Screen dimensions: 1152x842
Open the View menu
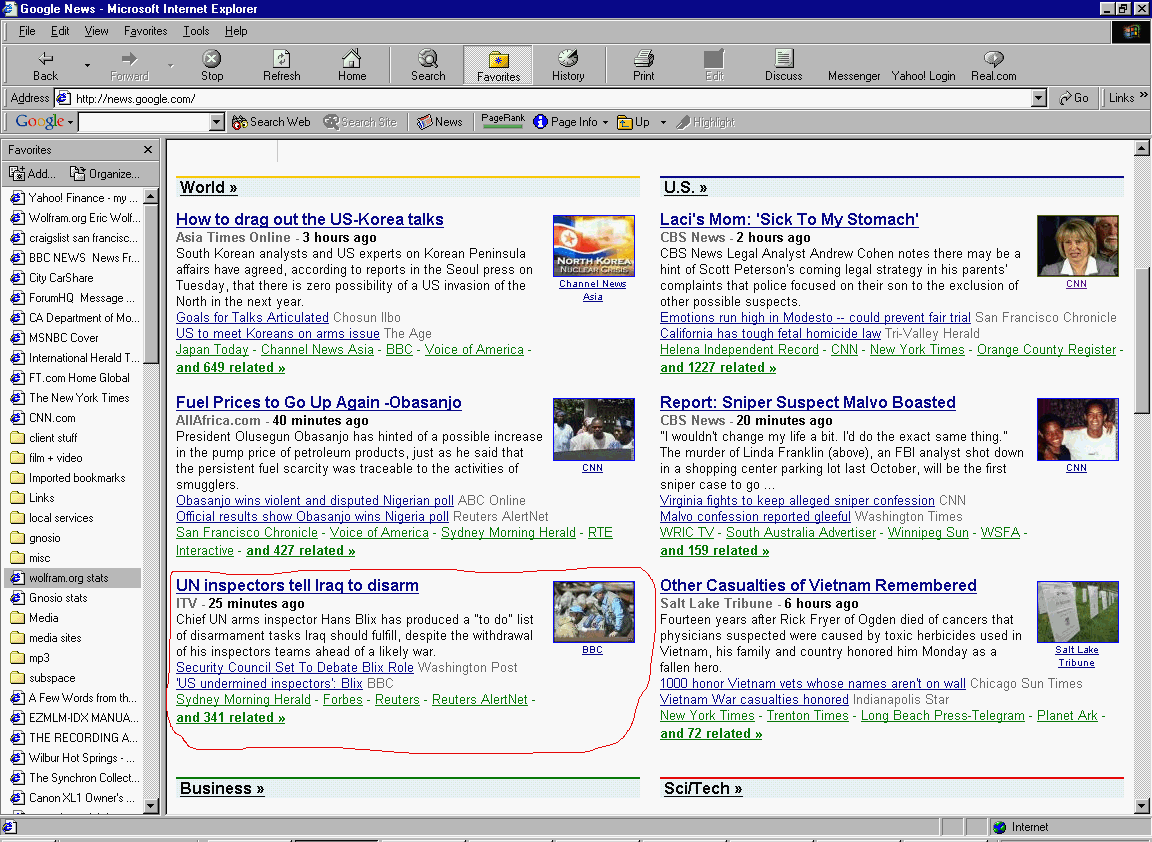pos(97,31)
